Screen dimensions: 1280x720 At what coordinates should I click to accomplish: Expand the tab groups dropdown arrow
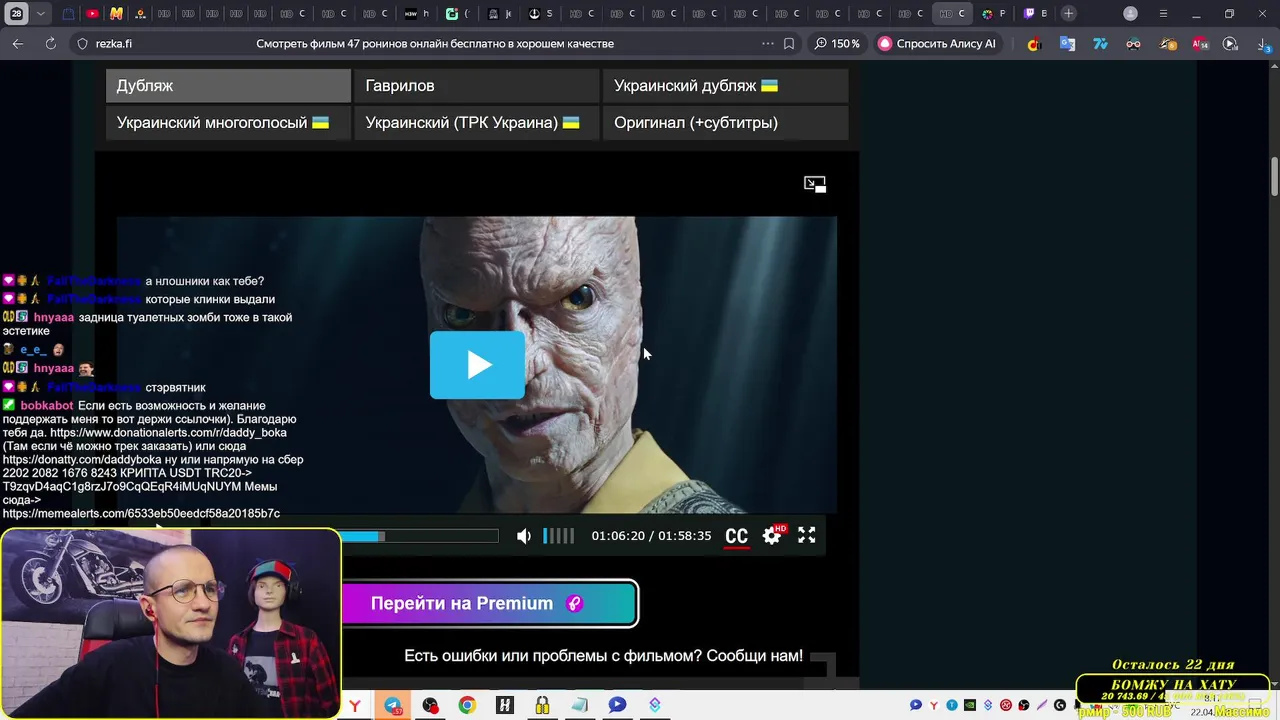pos(41,14)
